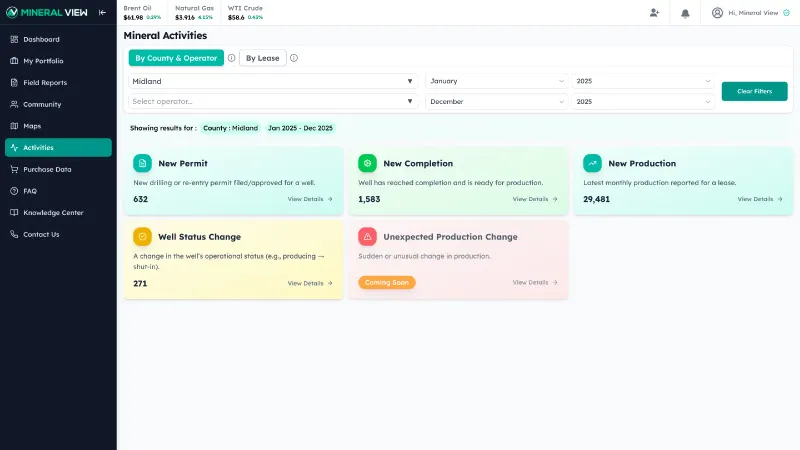Click the arrow beside New Permit View Details
Viewport: 800px width, 450px height.
[330, 199]
